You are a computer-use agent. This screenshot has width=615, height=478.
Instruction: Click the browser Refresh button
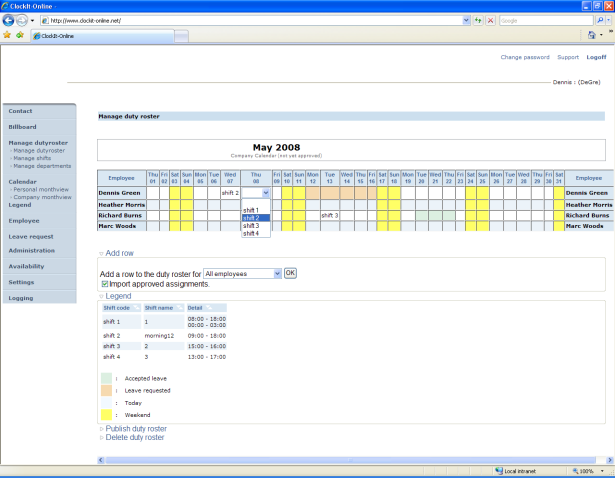[x=479, y=20]
